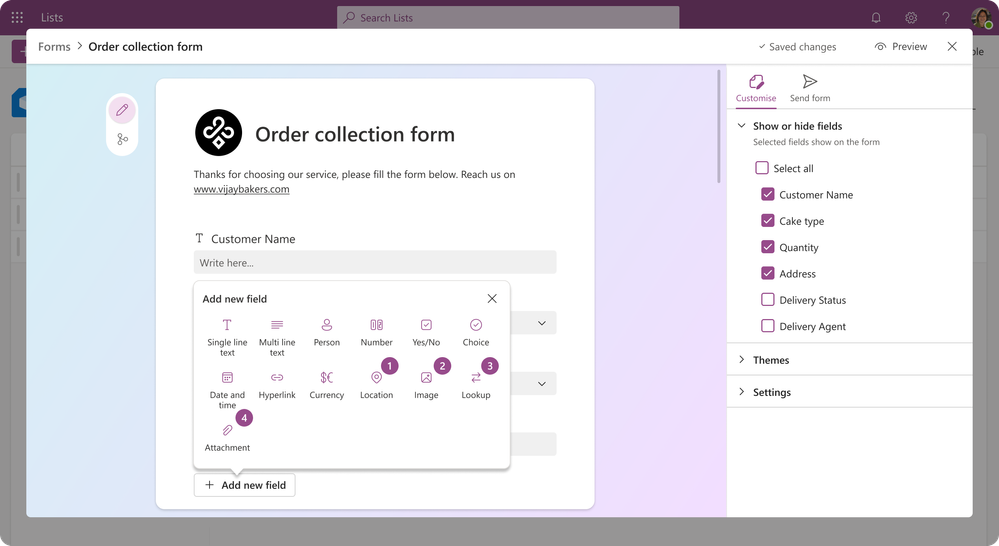Open the branching icon below the pencil

(122, 139)
